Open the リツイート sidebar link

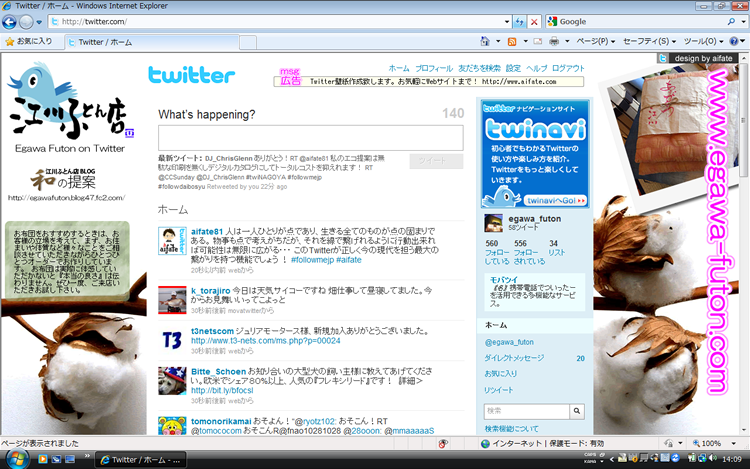(498, 390)
